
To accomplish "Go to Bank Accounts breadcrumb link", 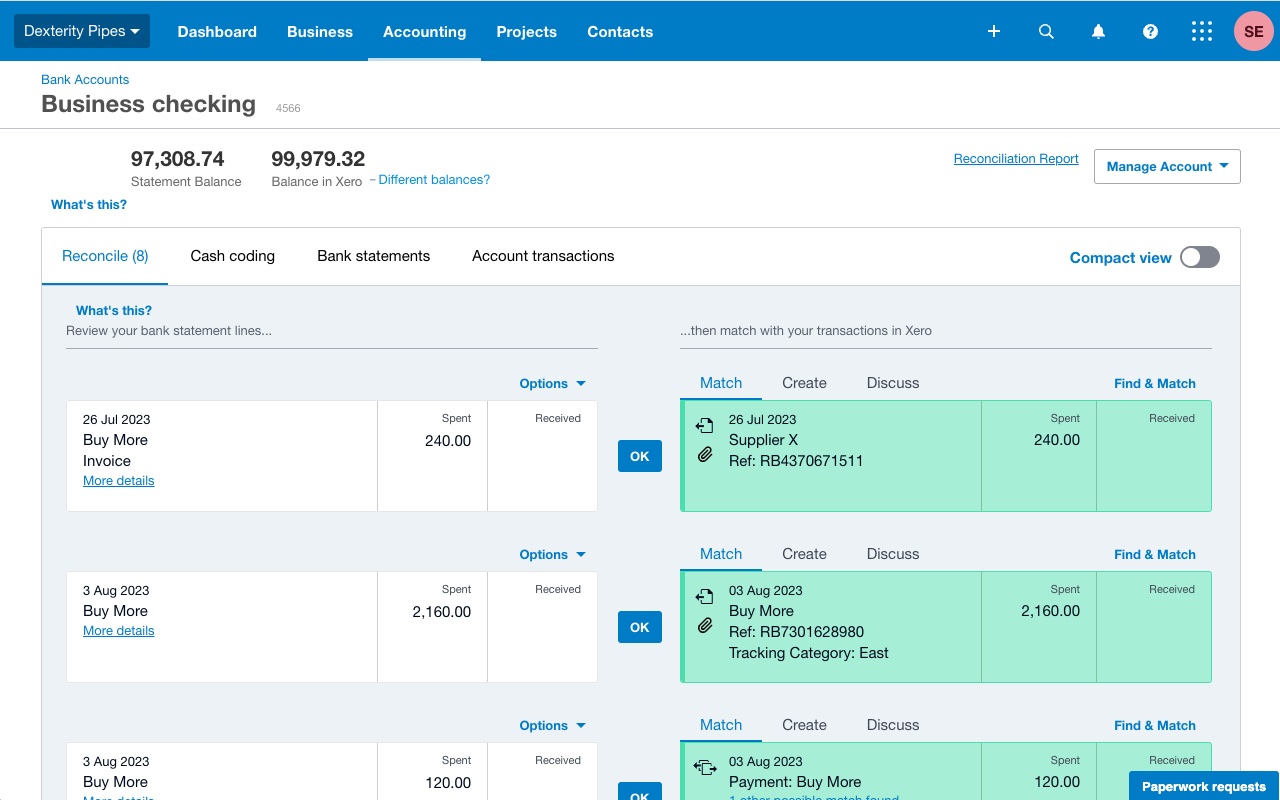I will point(85,79).
